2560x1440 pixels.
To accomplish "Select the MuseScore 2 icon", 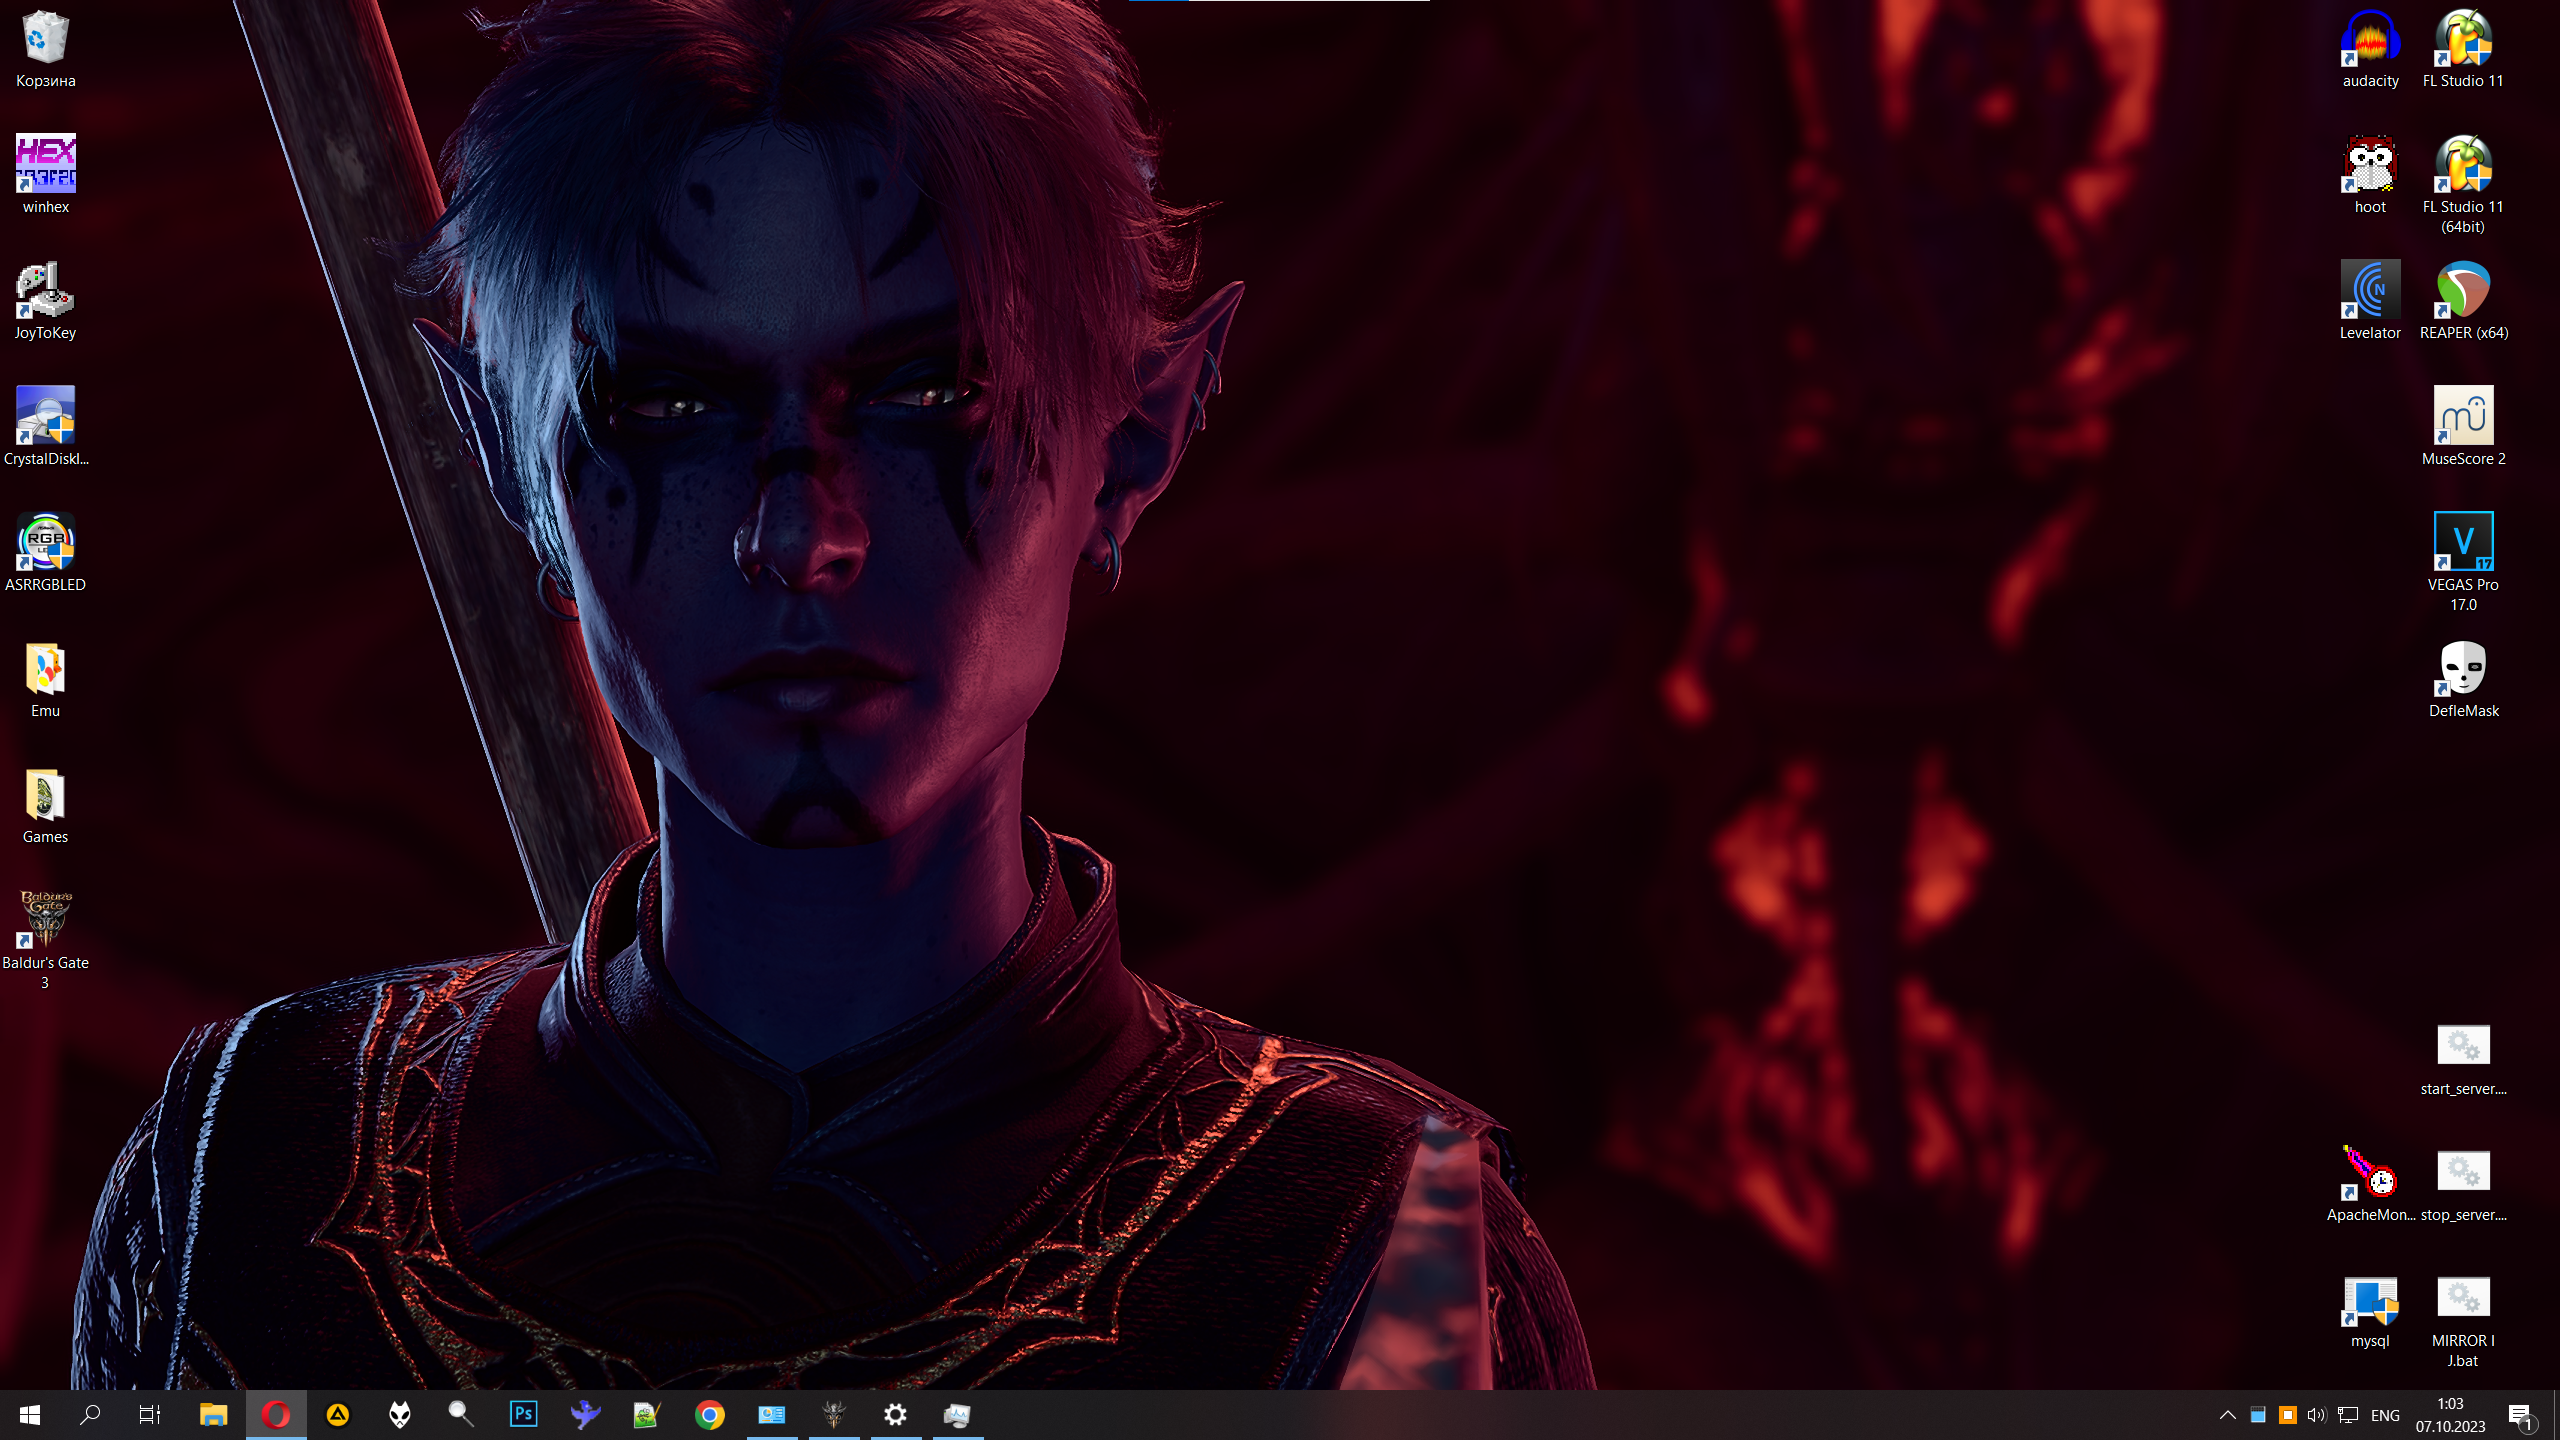I will (x=2463, y=422).
